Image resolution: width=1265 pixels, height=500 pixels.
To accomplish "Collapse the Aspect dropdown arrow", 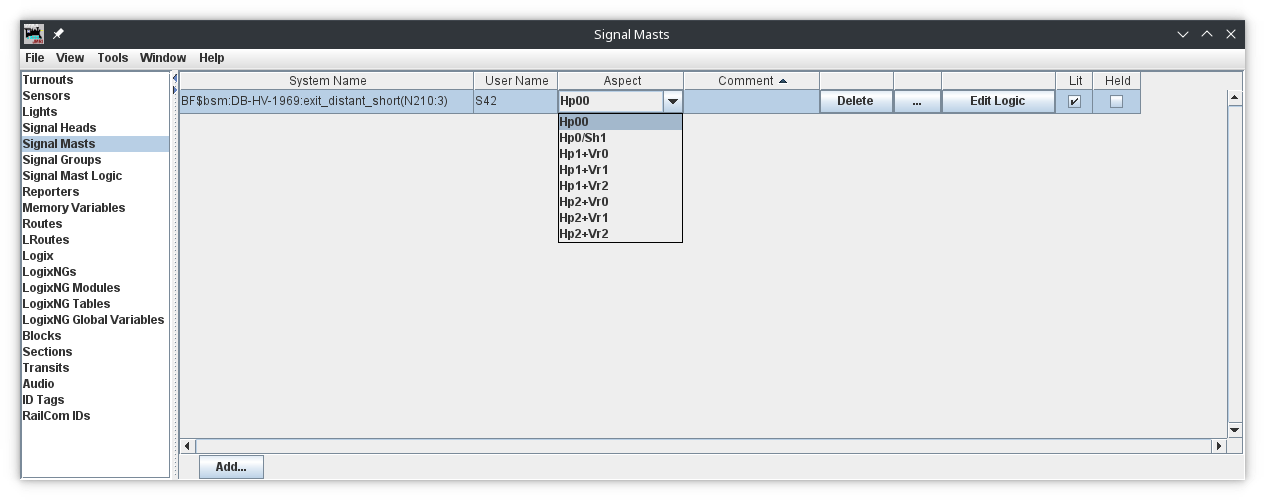I will pyautogui.click(x=673, y=101).
